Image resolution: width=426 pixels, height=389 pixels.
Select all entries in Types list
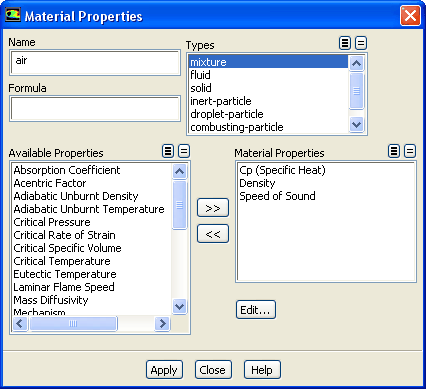pyautogui.click(x=345, y=43)
